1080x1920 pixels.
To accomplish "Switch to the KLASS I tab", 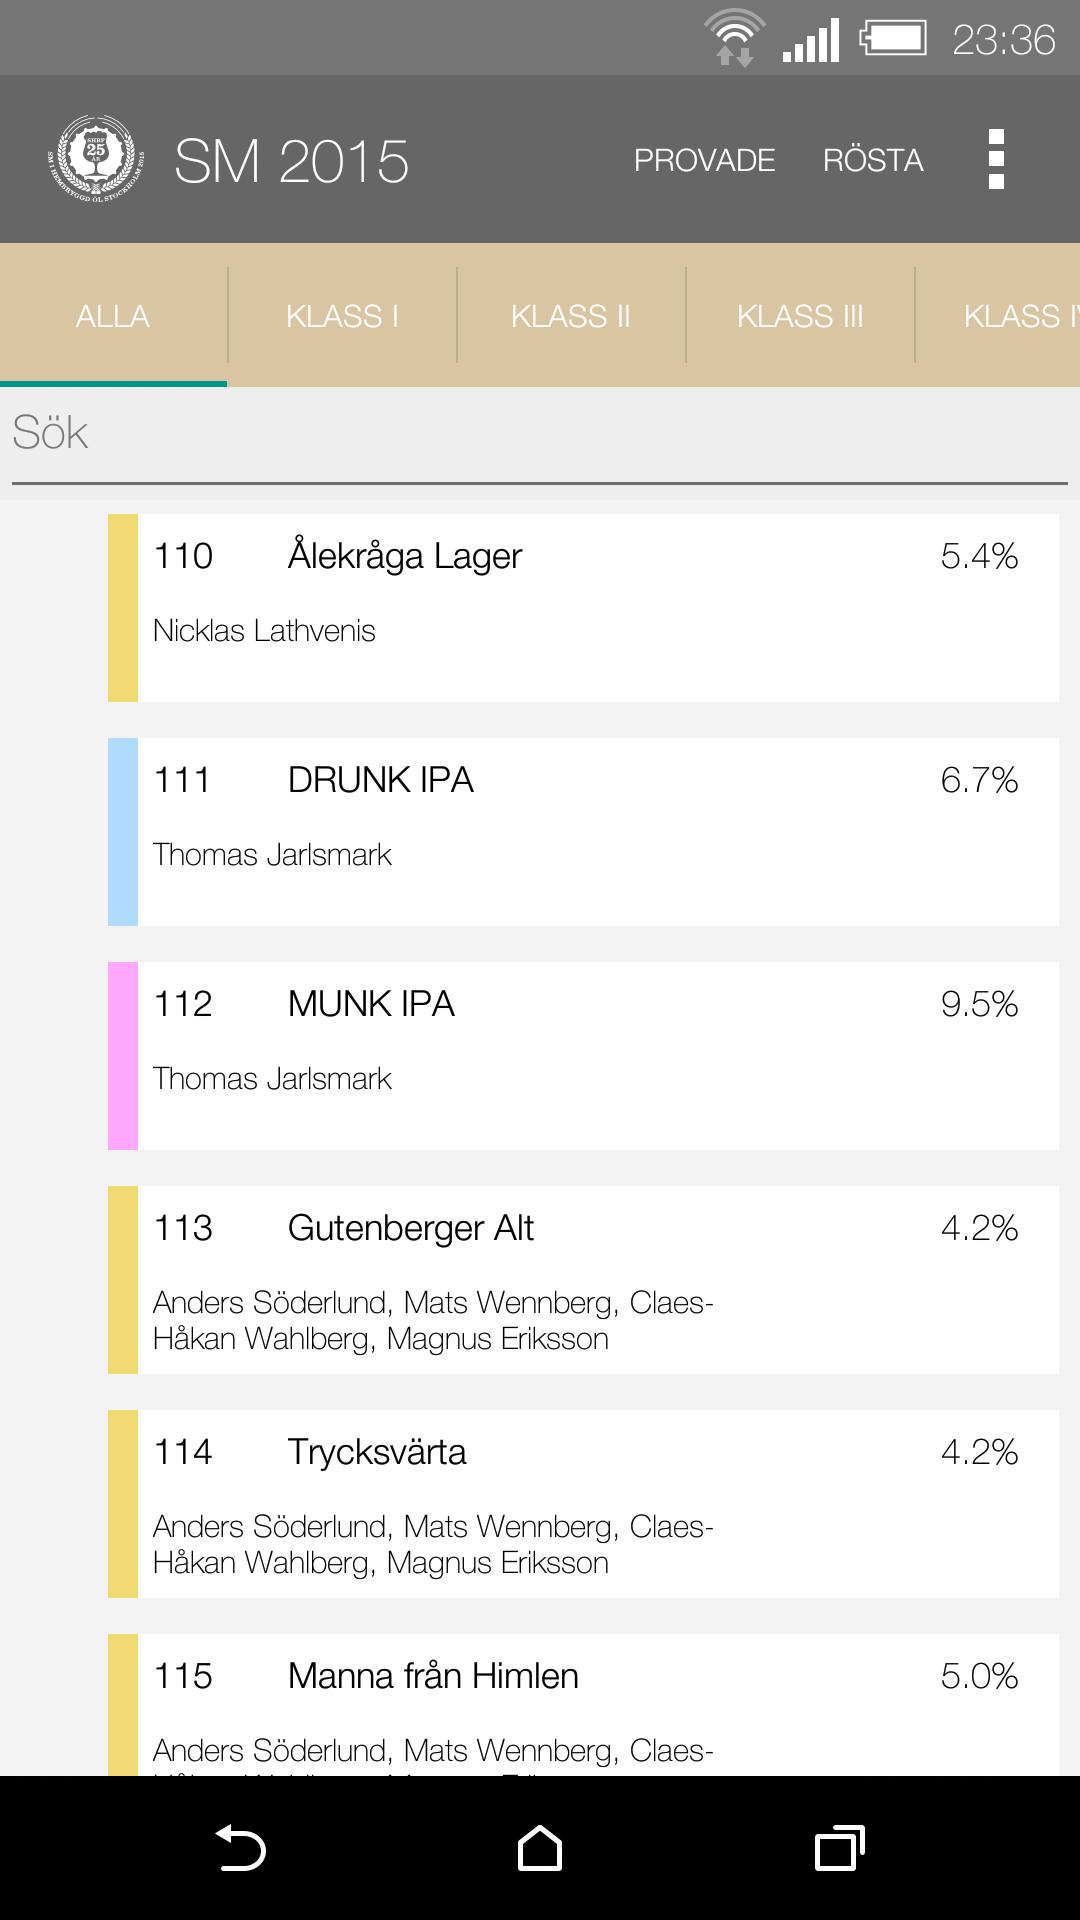I will pos(342,316).
